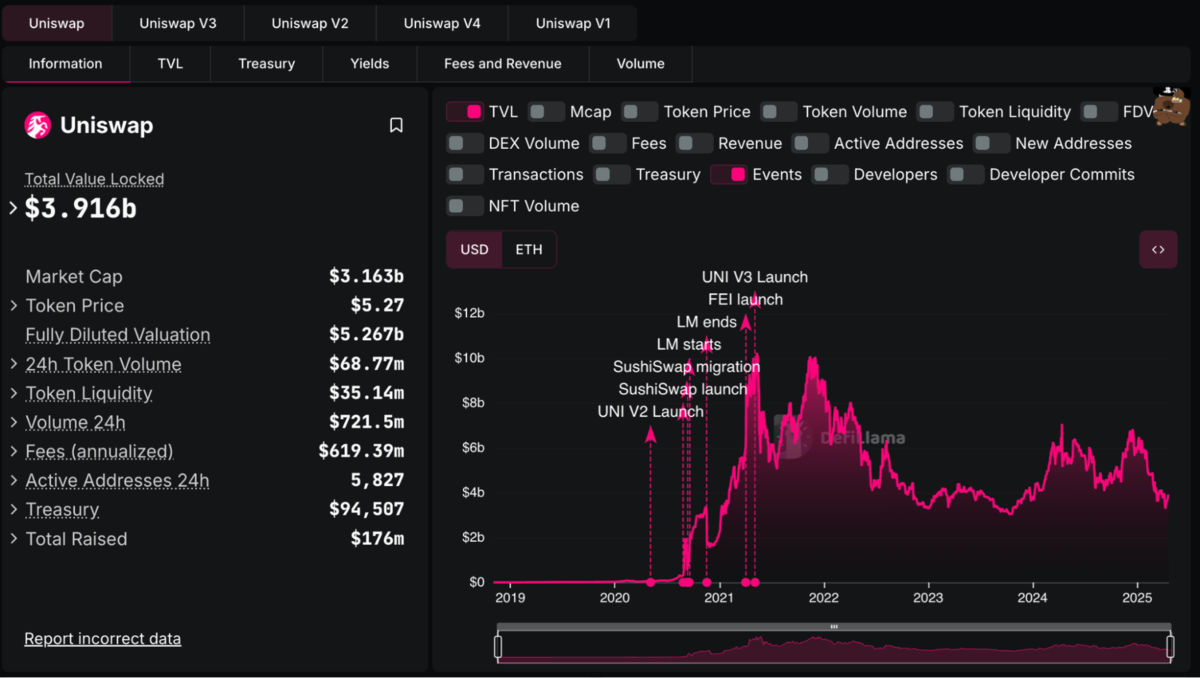Expand the Treasury row chevron
The image size is (1200, 678).
13,509
